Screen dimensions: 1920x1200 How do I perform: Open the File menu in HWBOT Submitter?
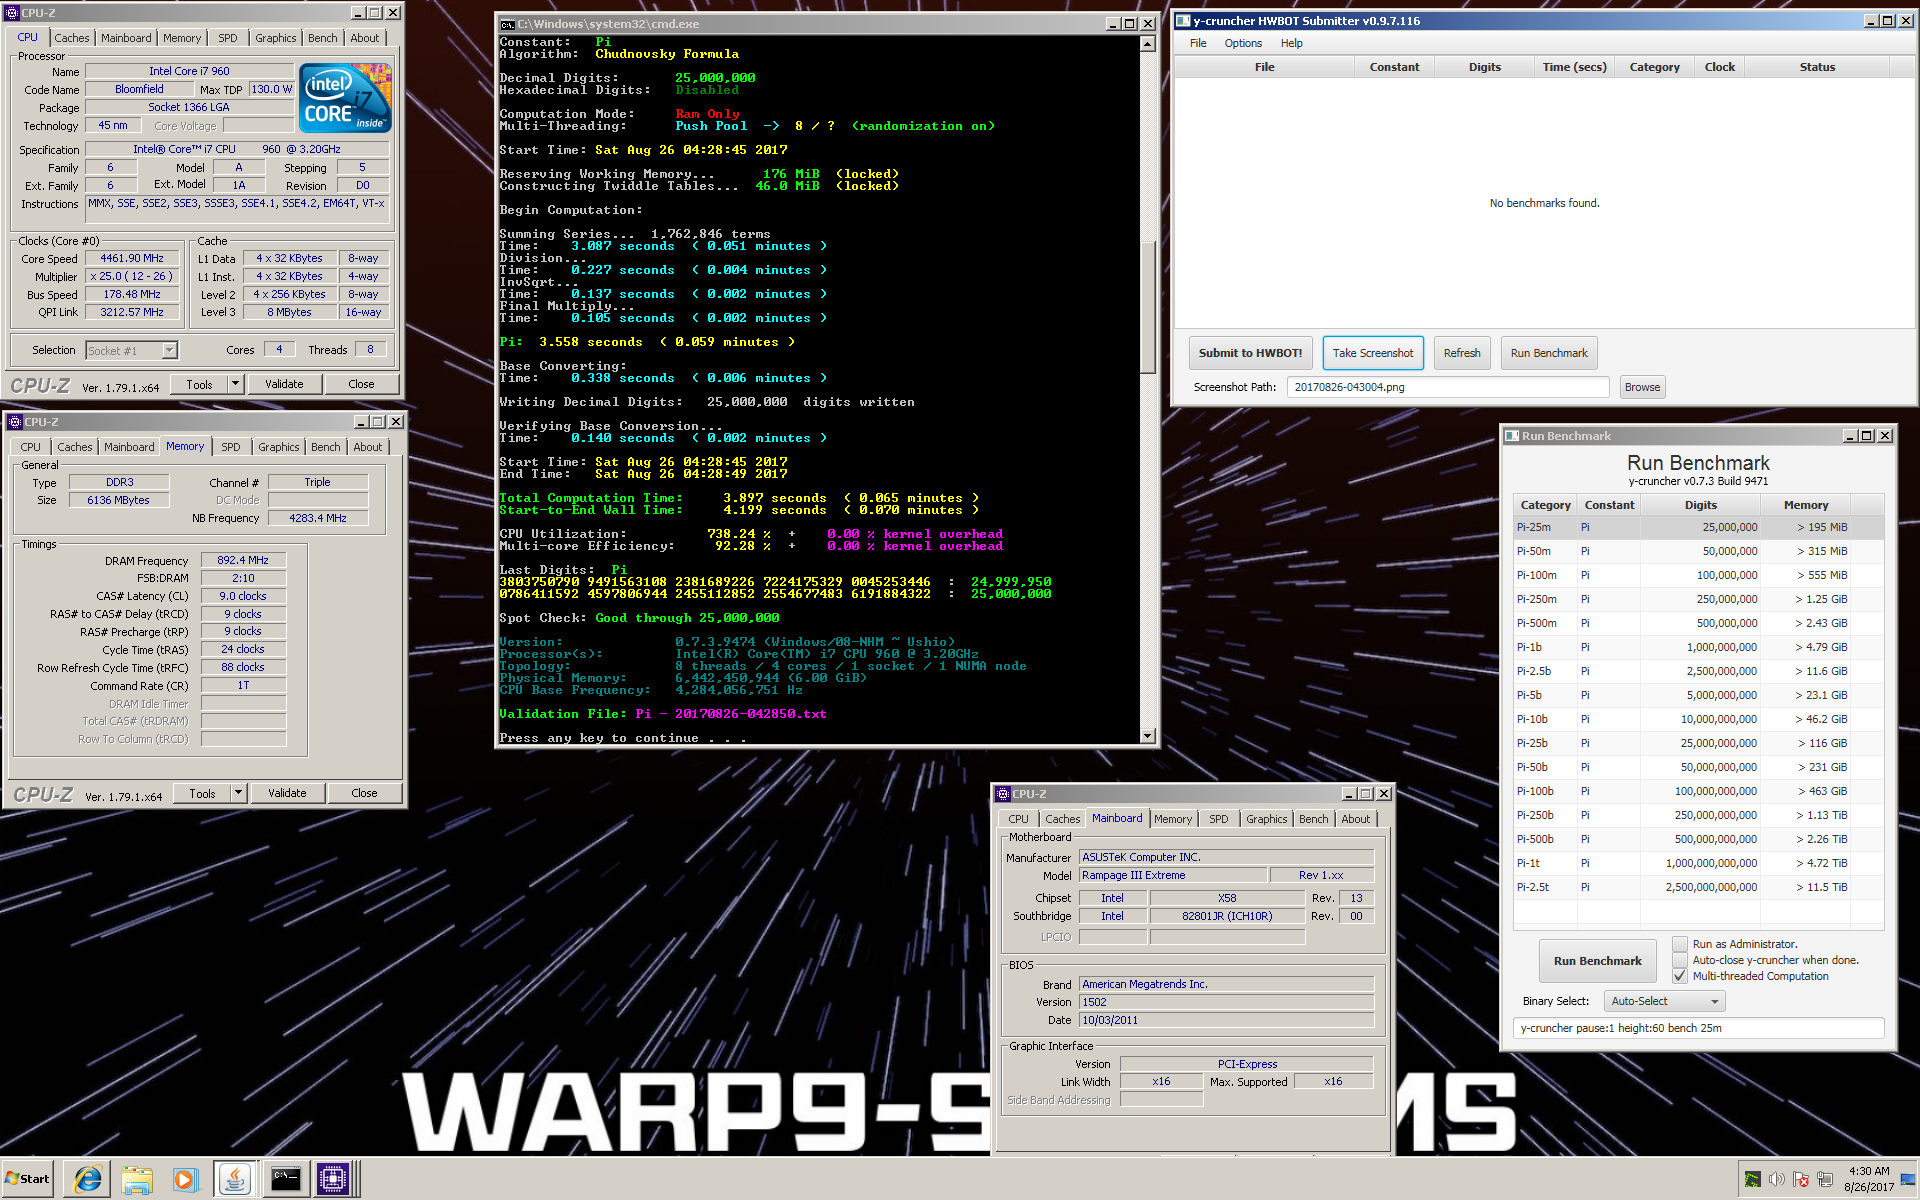1198,43
